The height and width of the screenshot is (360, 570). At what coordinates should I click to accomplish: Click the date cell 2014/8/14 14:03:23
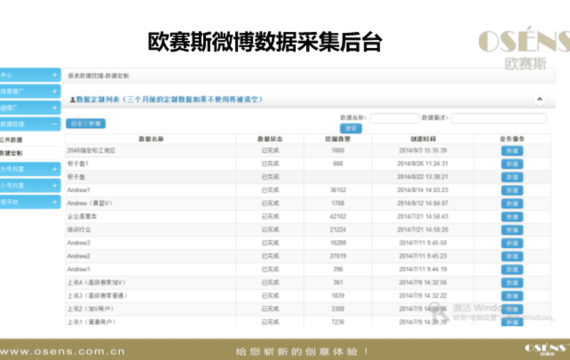pyautogui.click(x=423, y=190)
